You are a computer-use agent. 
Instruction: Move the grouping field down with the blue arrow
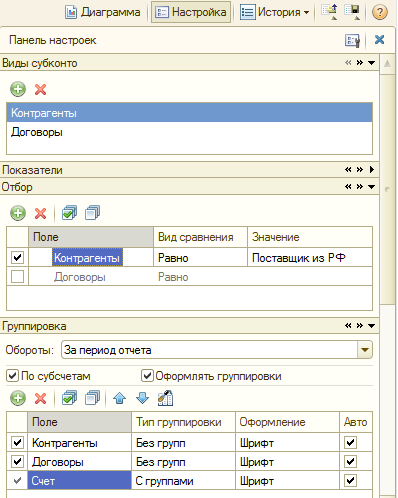143,398
